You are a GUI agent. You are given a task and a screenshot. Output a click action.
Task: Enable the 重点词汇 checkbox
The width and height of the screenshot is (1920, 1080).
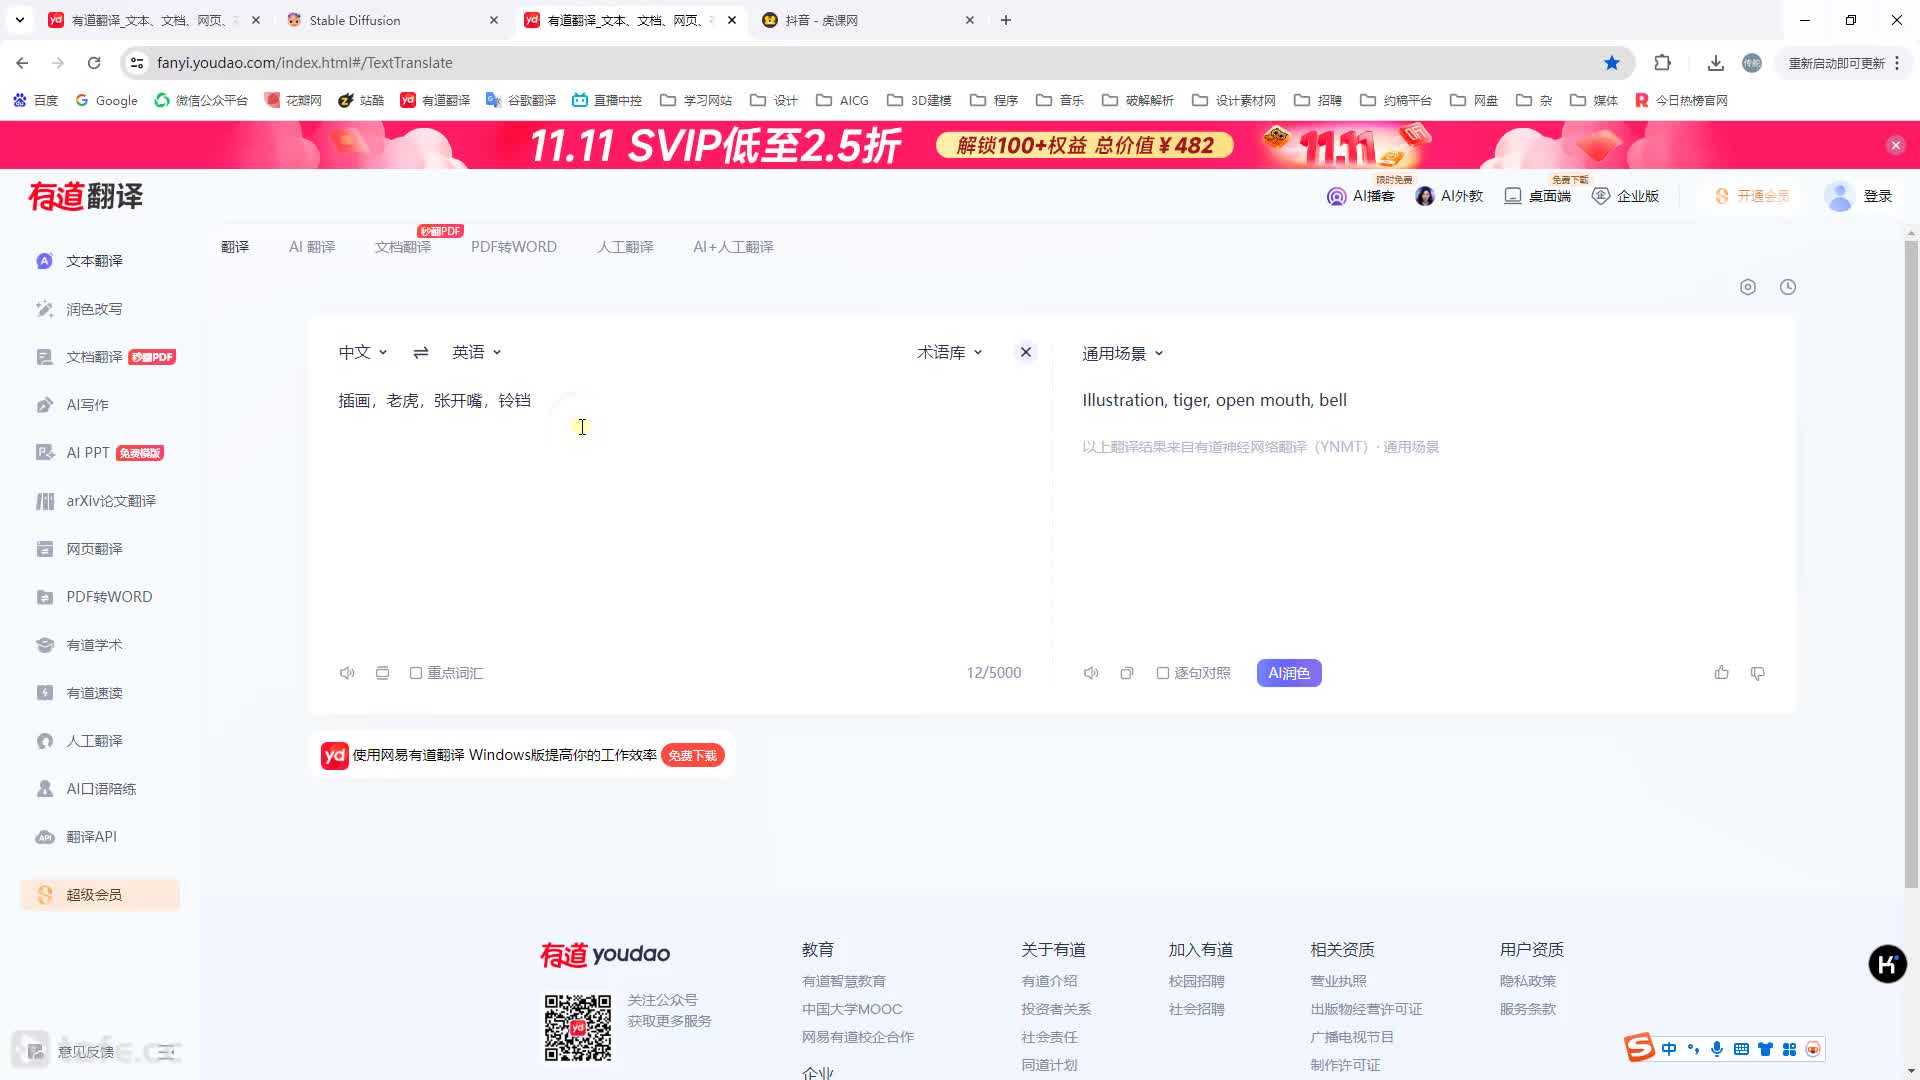(416, 673)
